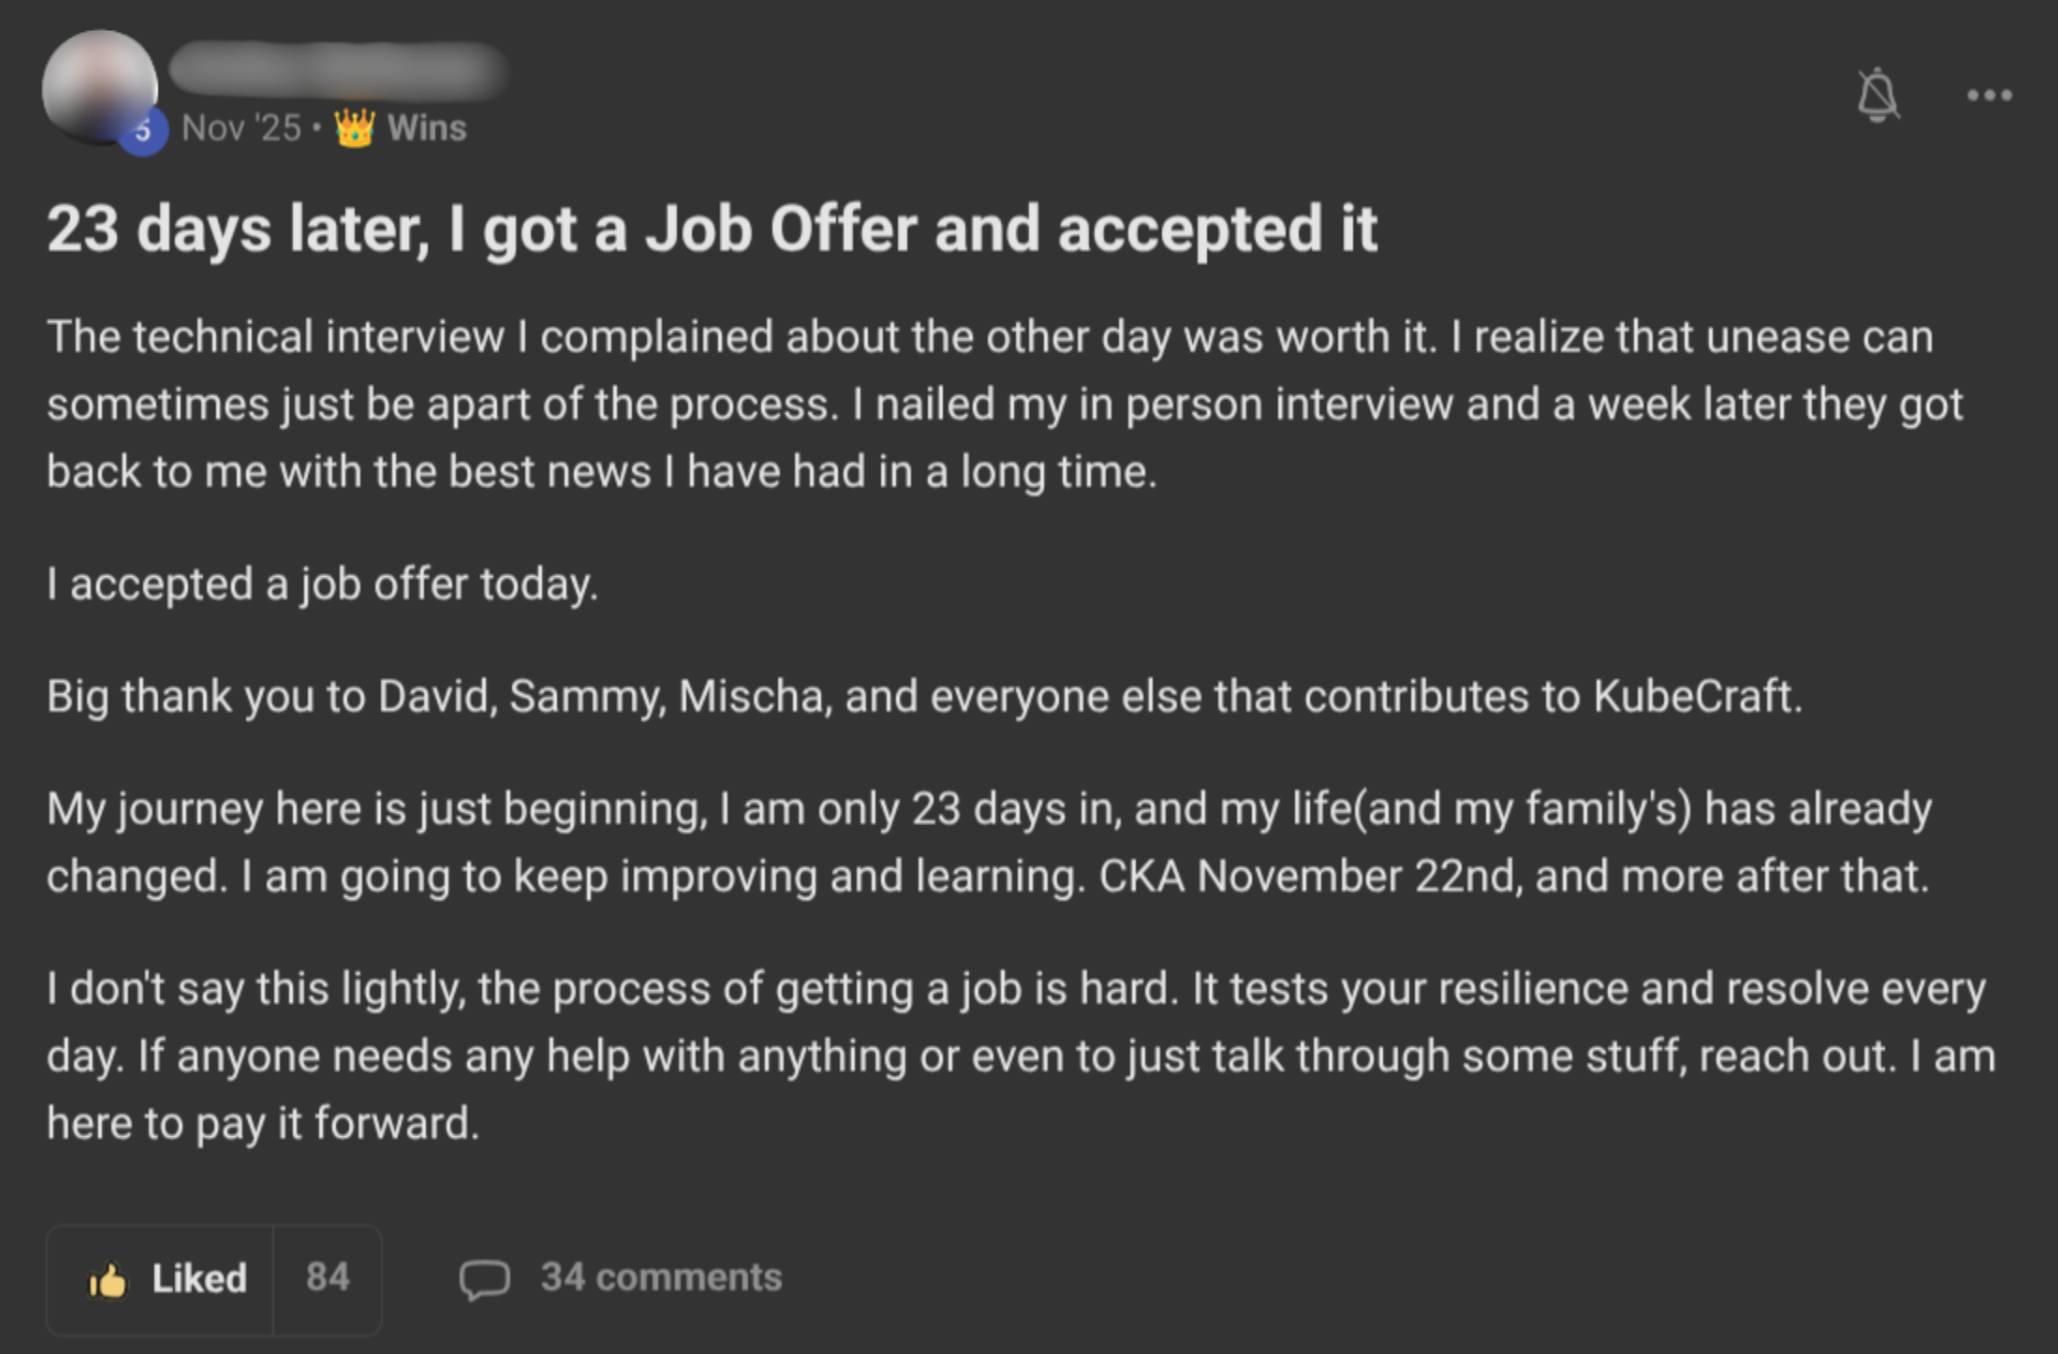Open the Wins category label
Screen dimensions: 2058x1354
pos(426,128)
